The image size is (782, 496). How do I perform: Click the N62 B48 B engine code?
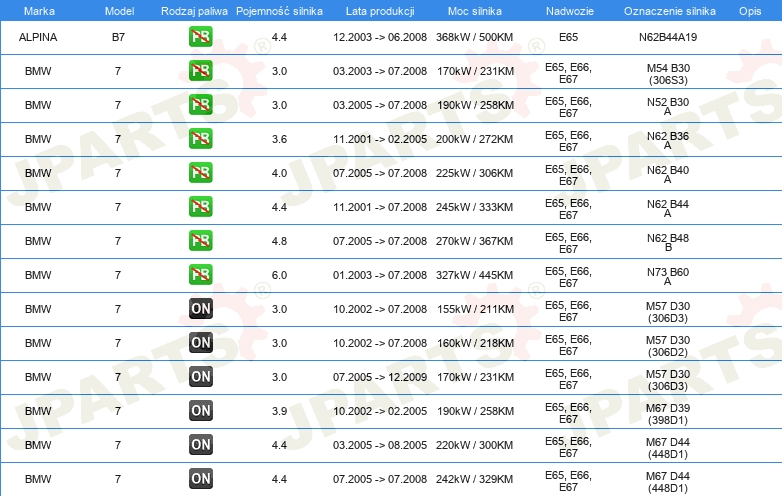[668, 243]
